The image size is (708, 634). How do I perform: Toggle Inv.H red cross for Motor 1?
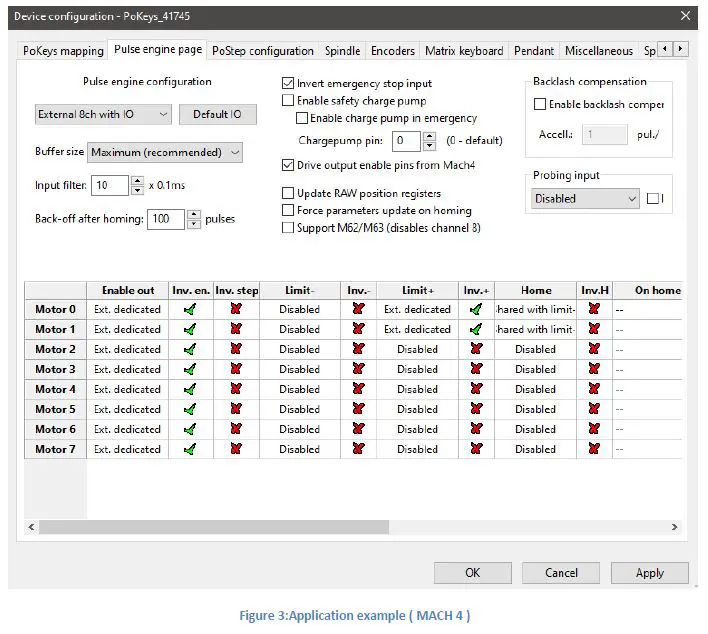click(594, 329)
